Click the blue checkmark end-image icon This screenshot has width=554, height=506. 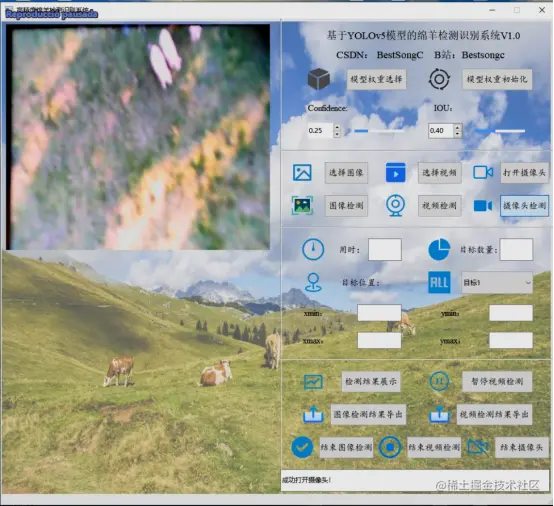(302, 447)
